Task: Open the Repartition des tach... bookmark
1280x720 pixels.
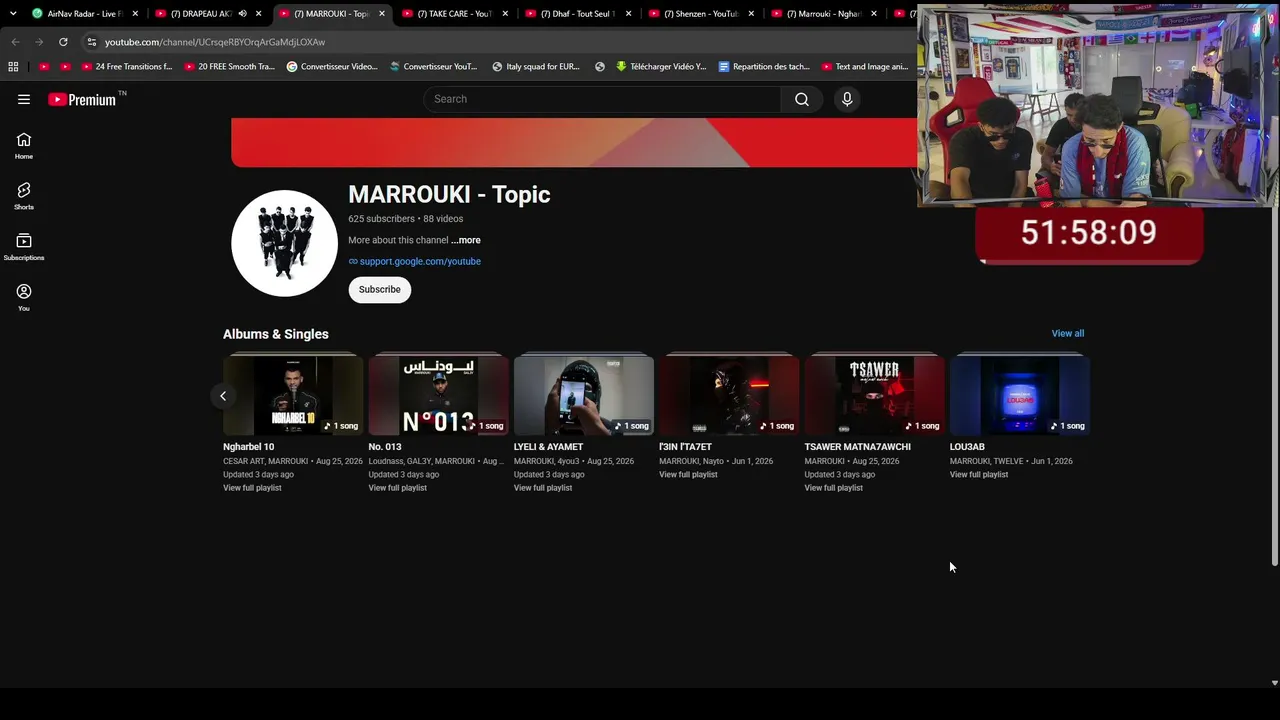Action: click(x=764, y=67)
